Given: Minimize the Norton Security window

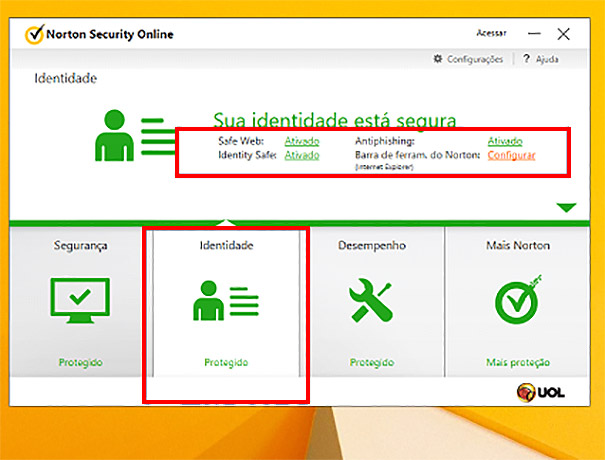Looking at the screenshot, I should pos(534,34).
